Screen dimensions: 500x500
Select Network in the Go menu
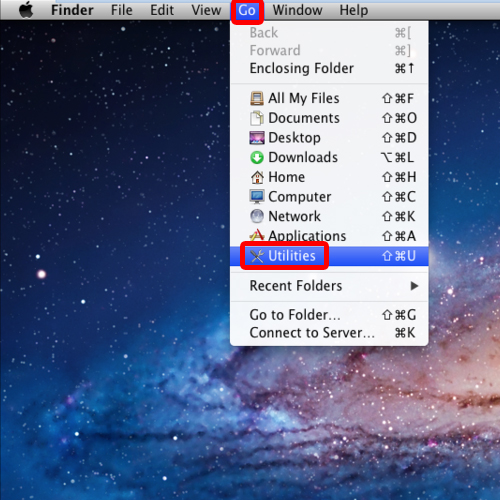click(x=329, y=216)
